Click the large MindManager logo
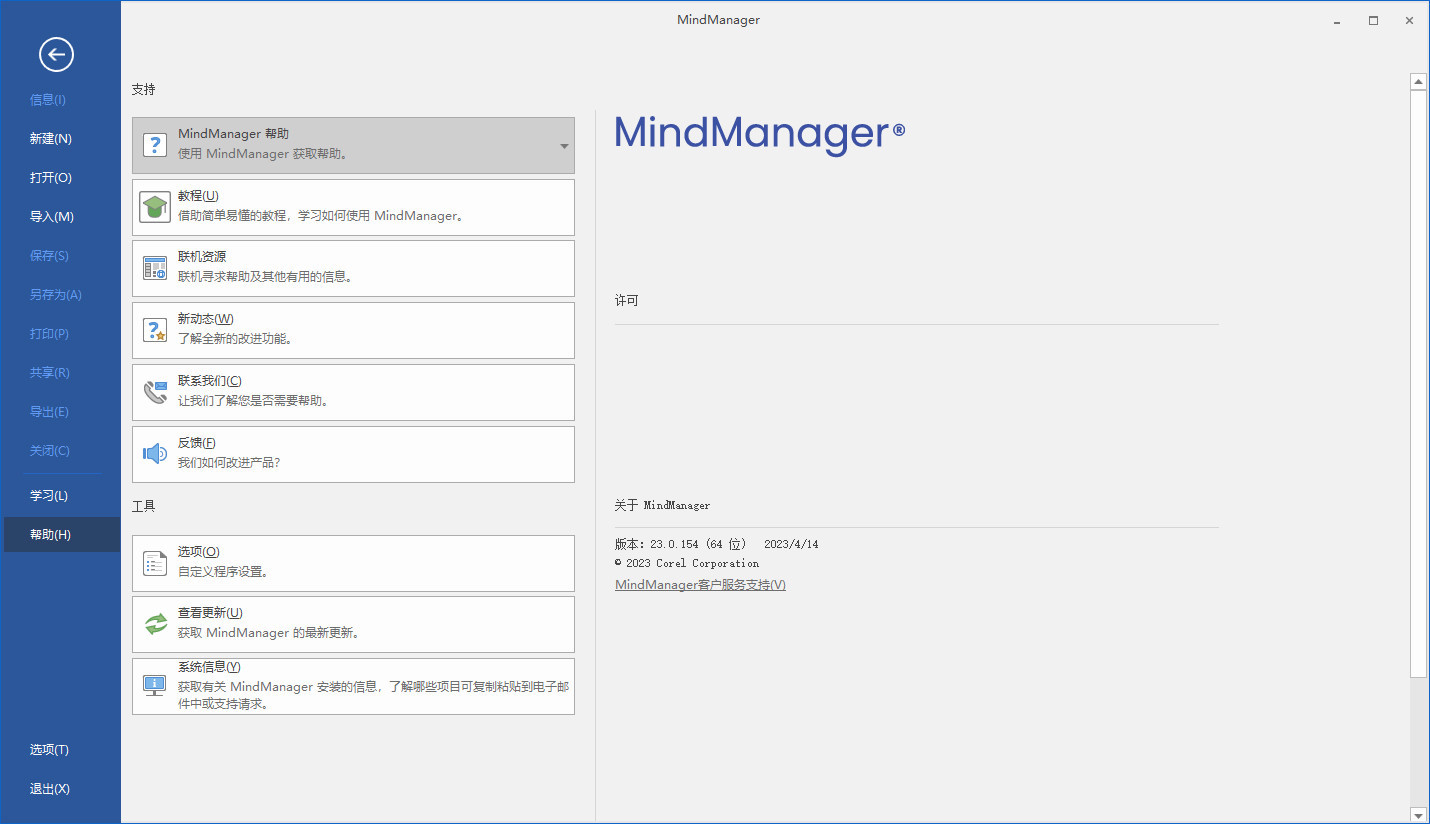 click(760, 134)
